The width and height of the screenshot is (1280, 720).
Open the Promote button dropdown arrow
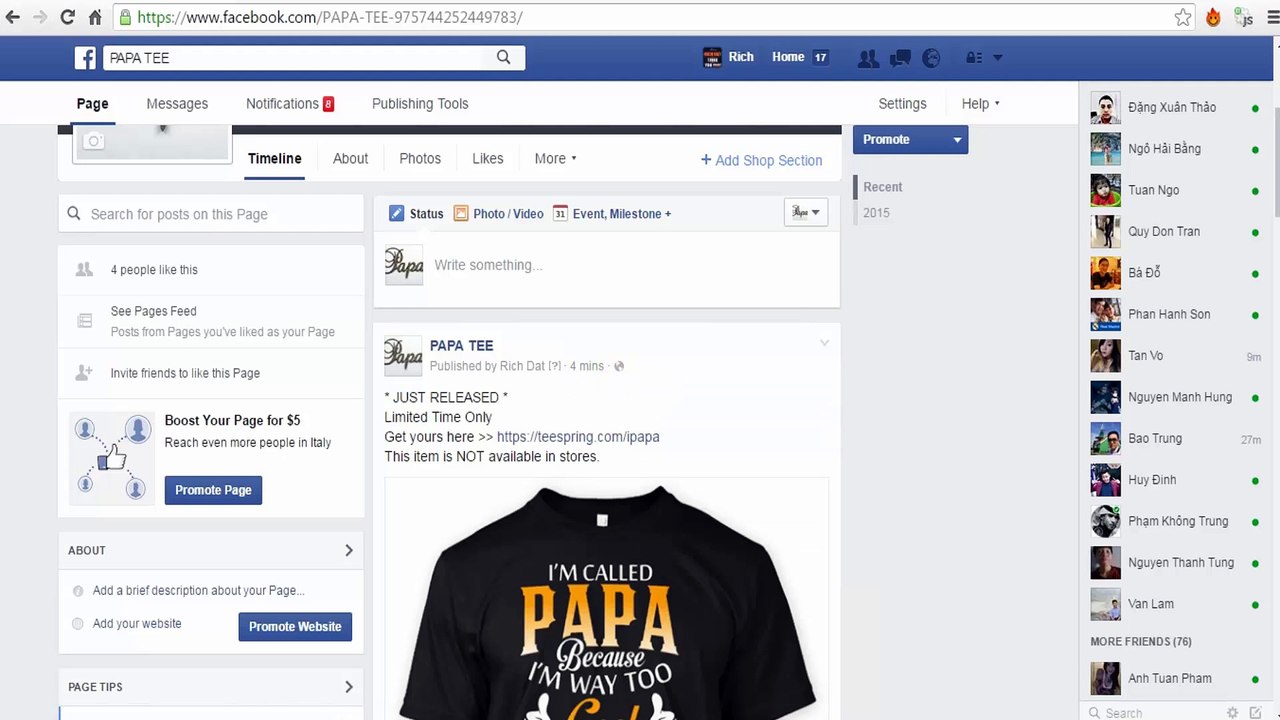point(957,140)
